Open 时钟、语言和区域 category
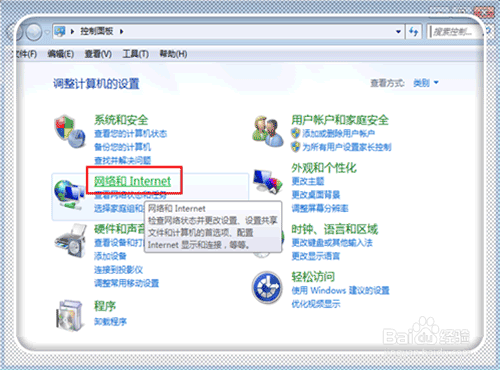 [x=335, y=229]
